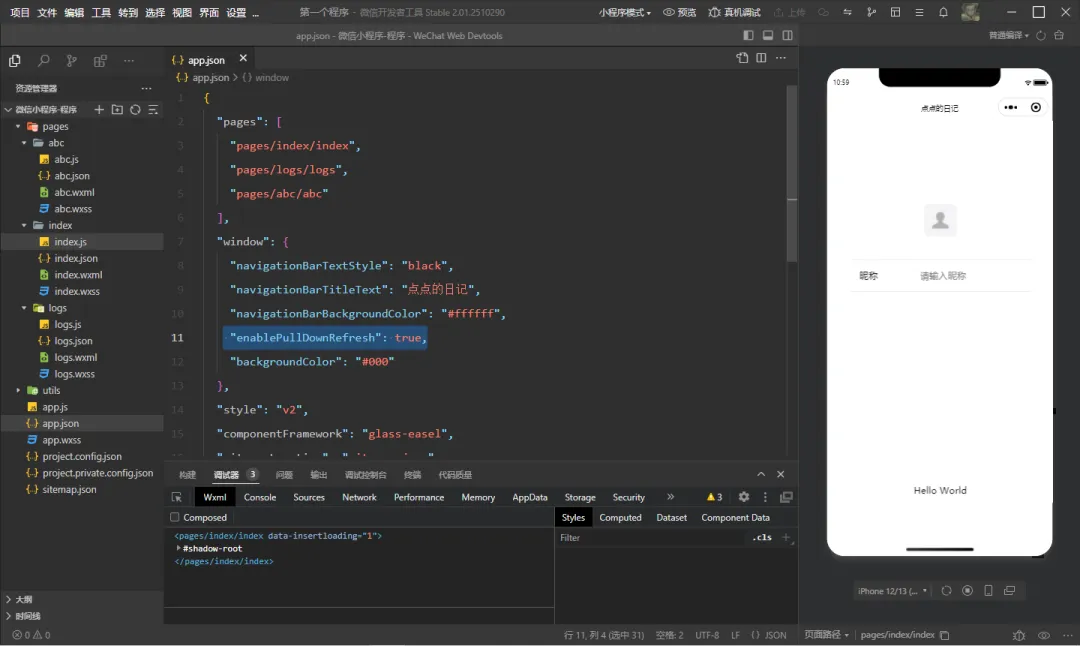This screenshot has height=646, width=1080.
Task: Click the simulator capsule close circle
Action: (x=1035, y=107)
